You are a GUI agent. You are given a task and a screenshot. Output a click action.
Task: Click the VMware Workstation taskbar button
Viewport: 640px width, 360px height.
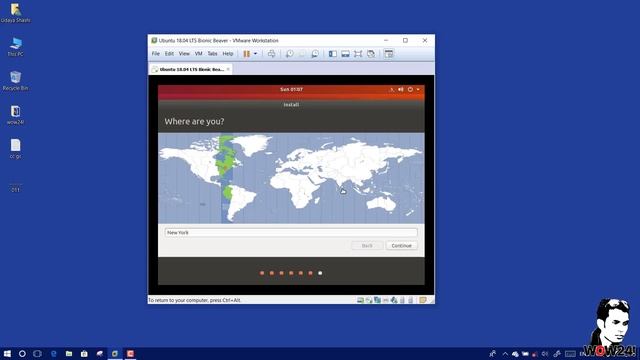115,353
